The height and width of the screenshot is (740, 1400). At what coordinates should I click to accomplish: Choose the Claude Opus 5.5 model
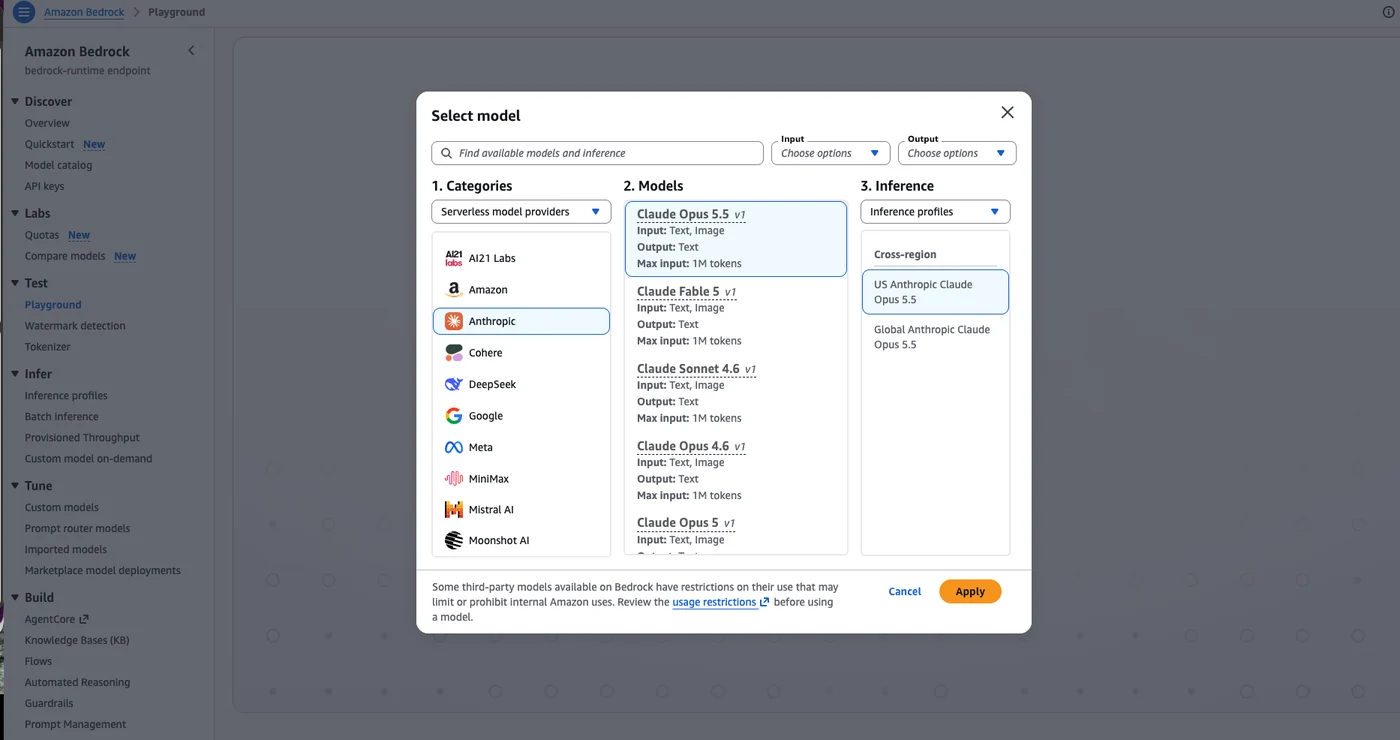[736, 239]
